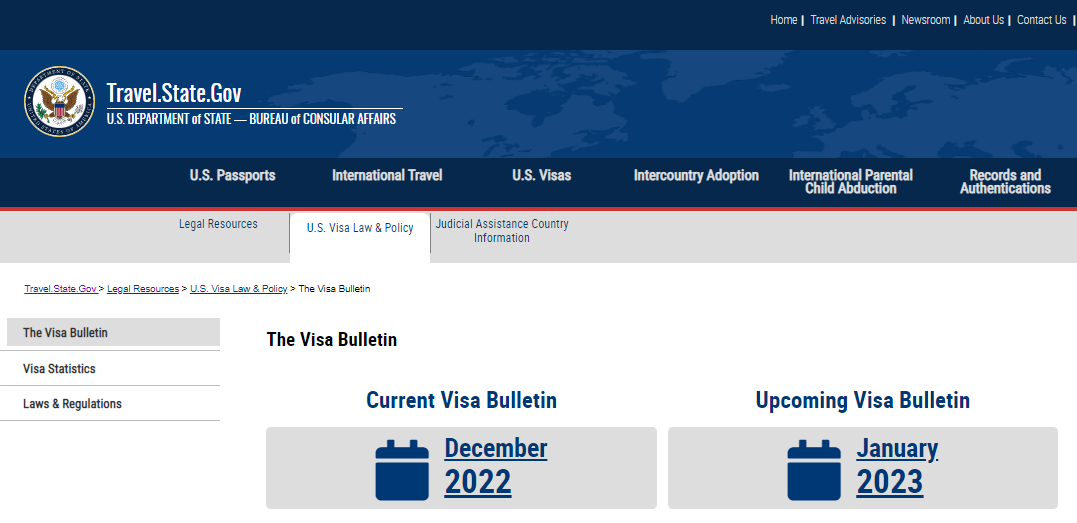Open the Intercountry Adoption menu
This screenshot has width=1077, height=523.
pyautogui.click(x=696, y=175)
